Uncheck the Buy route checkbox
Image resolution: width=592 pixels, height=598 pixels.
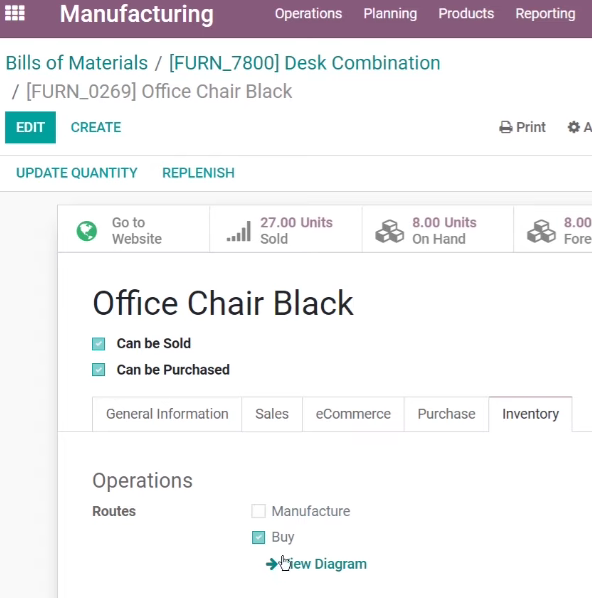258,537
